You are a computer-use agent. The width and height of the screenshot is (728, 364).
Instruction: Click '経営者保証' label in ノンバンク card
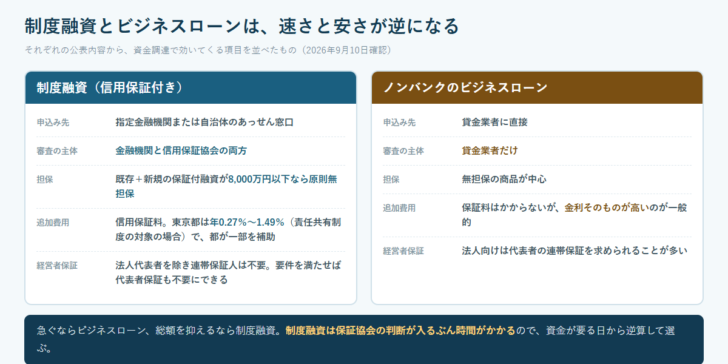pos(403,252)
